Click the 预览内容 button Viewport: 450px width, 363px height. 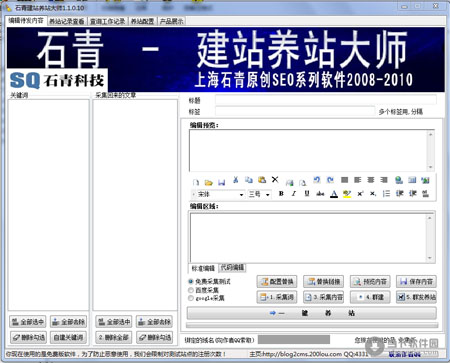370,282
